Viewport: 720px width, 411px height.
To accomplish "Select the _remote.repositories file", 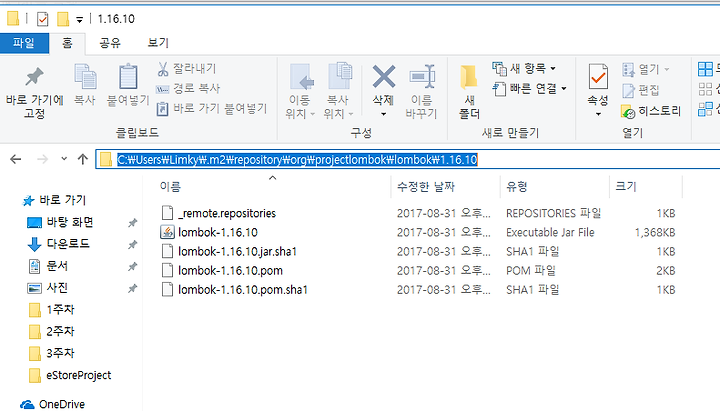I will (219, 213).
